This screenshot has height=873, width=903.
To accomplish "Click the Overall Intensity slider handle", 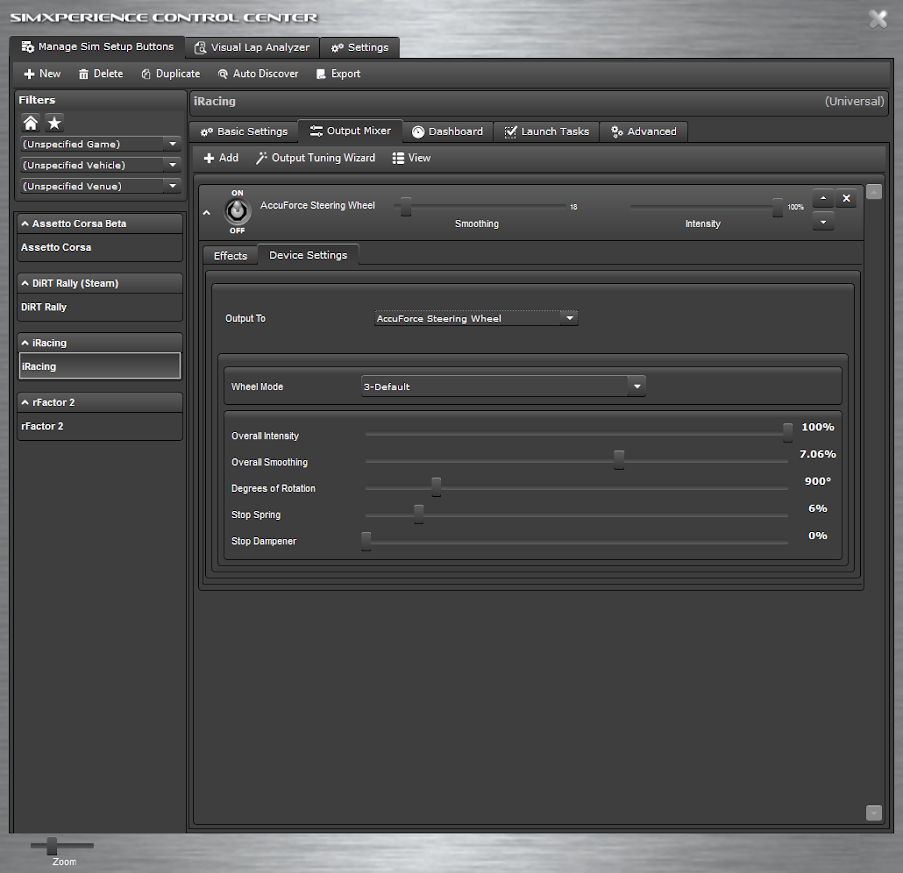I will click(787, 432).
